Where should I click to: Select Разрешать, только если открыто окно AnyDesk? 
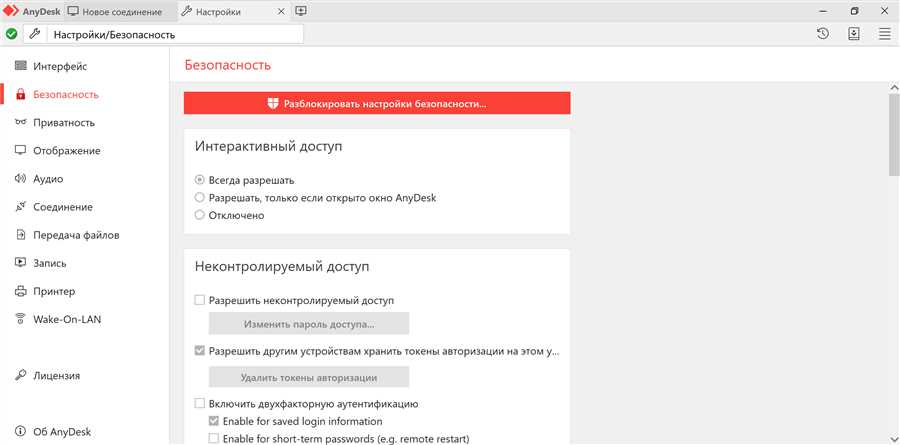point(200,198)
